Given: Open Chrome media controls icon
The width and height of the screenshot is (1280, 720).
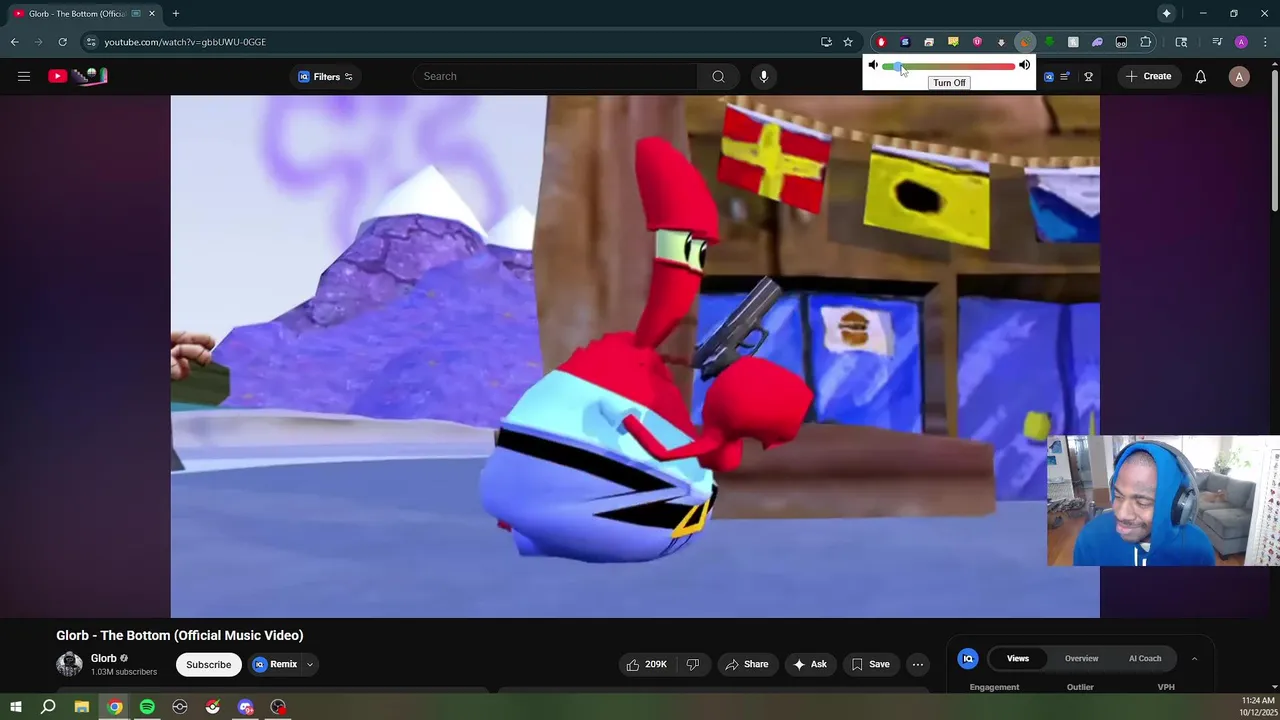Looking at the screenshot, I should pos(1217,42).
